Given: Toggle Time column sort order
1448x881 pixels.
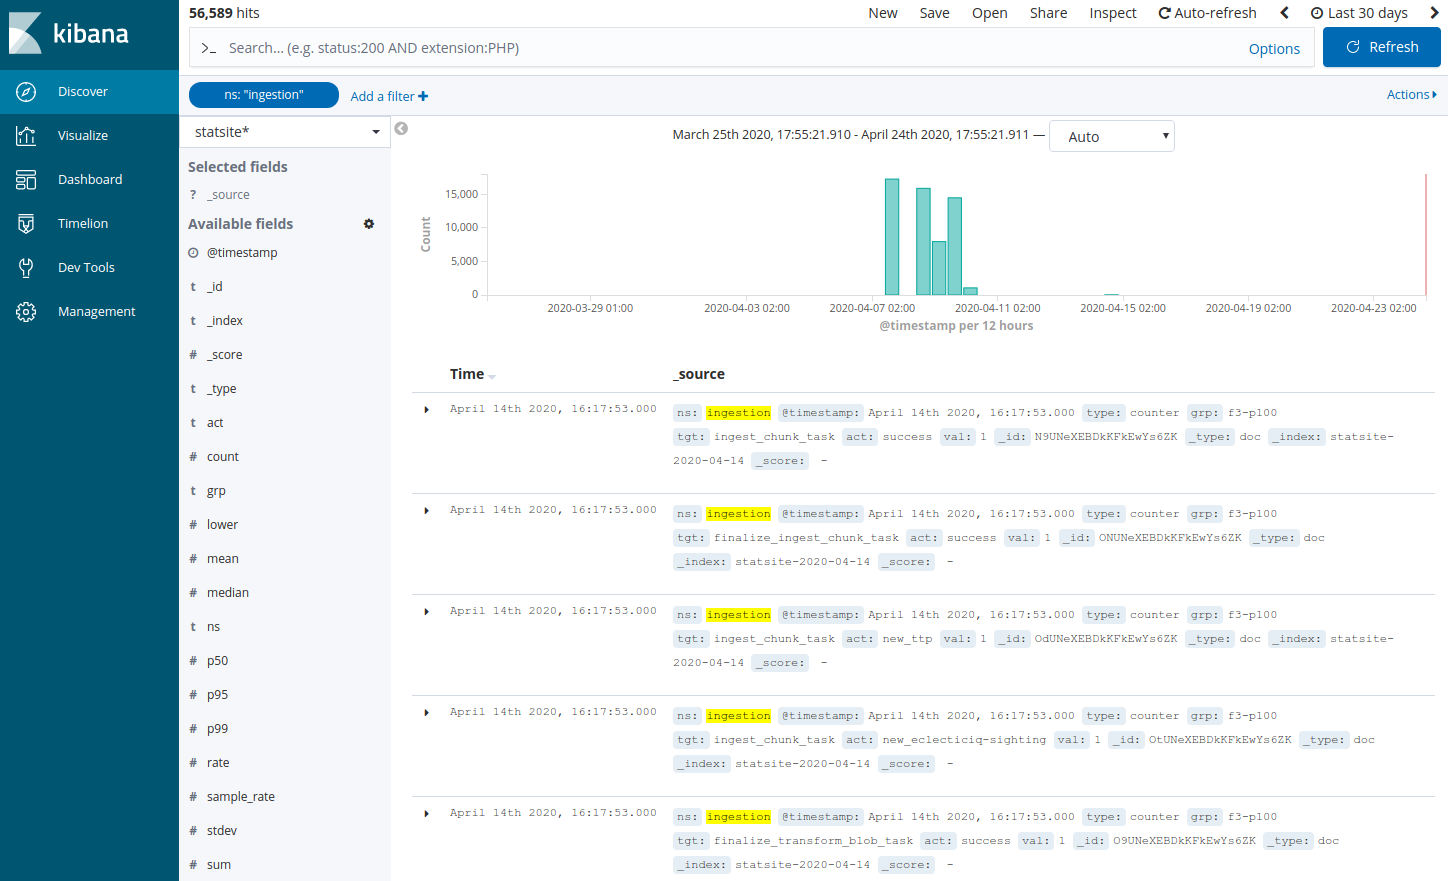Looking at the screenshot, I should coord(492,376).
